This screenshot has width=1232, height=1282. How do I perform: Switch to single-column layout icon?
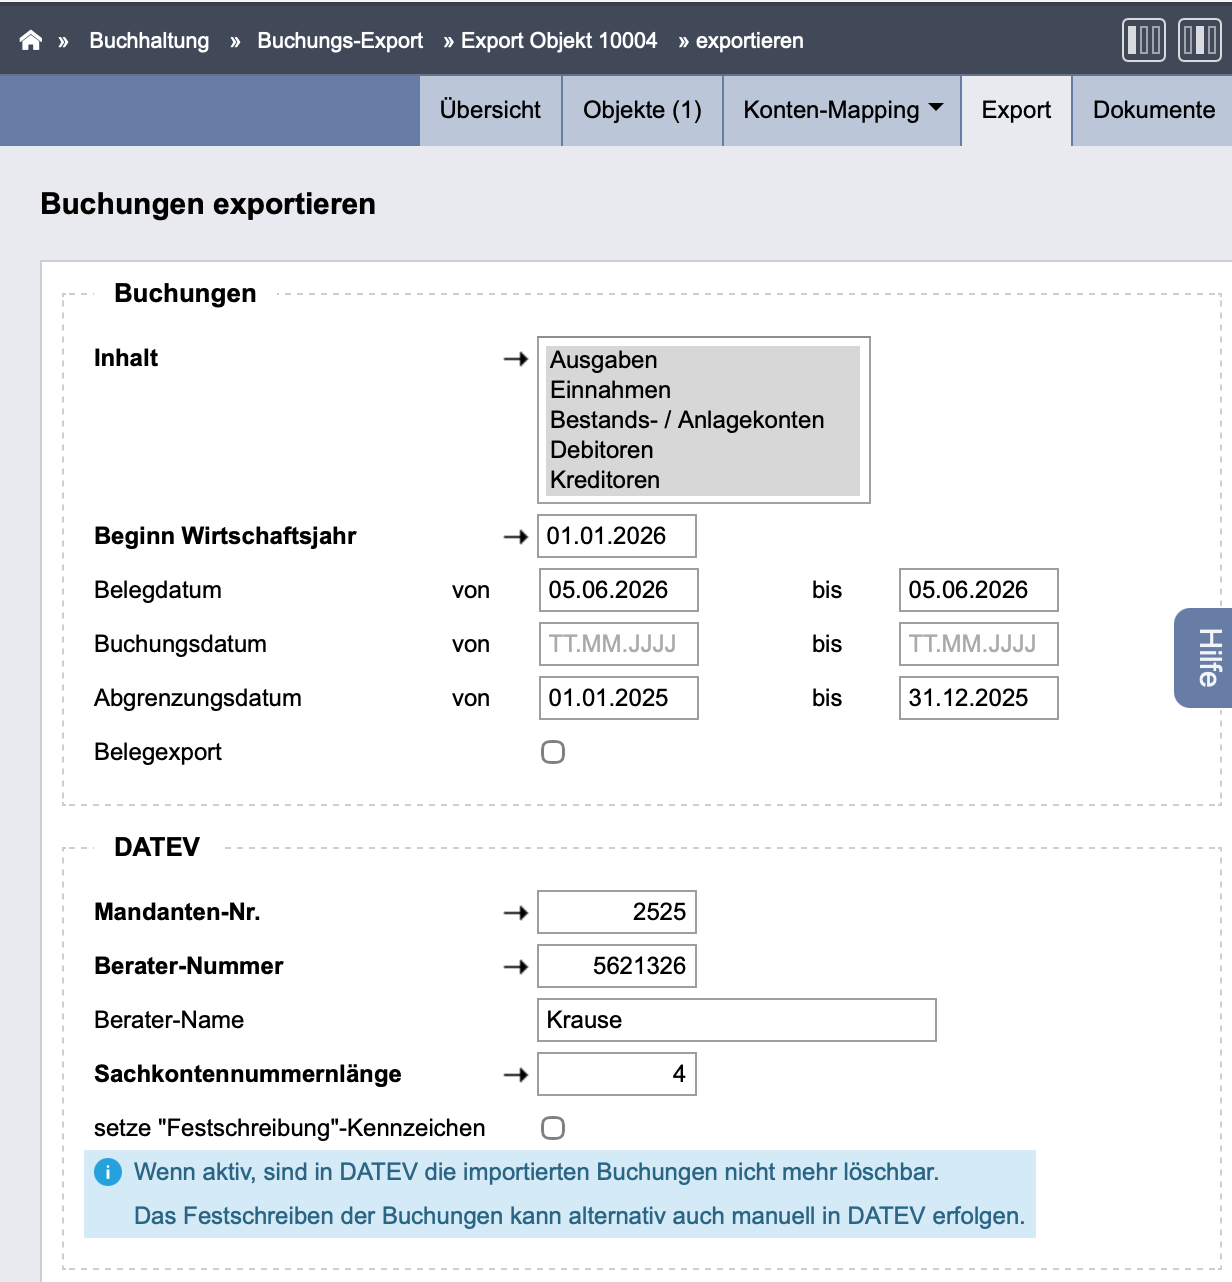pos(1144,40)
